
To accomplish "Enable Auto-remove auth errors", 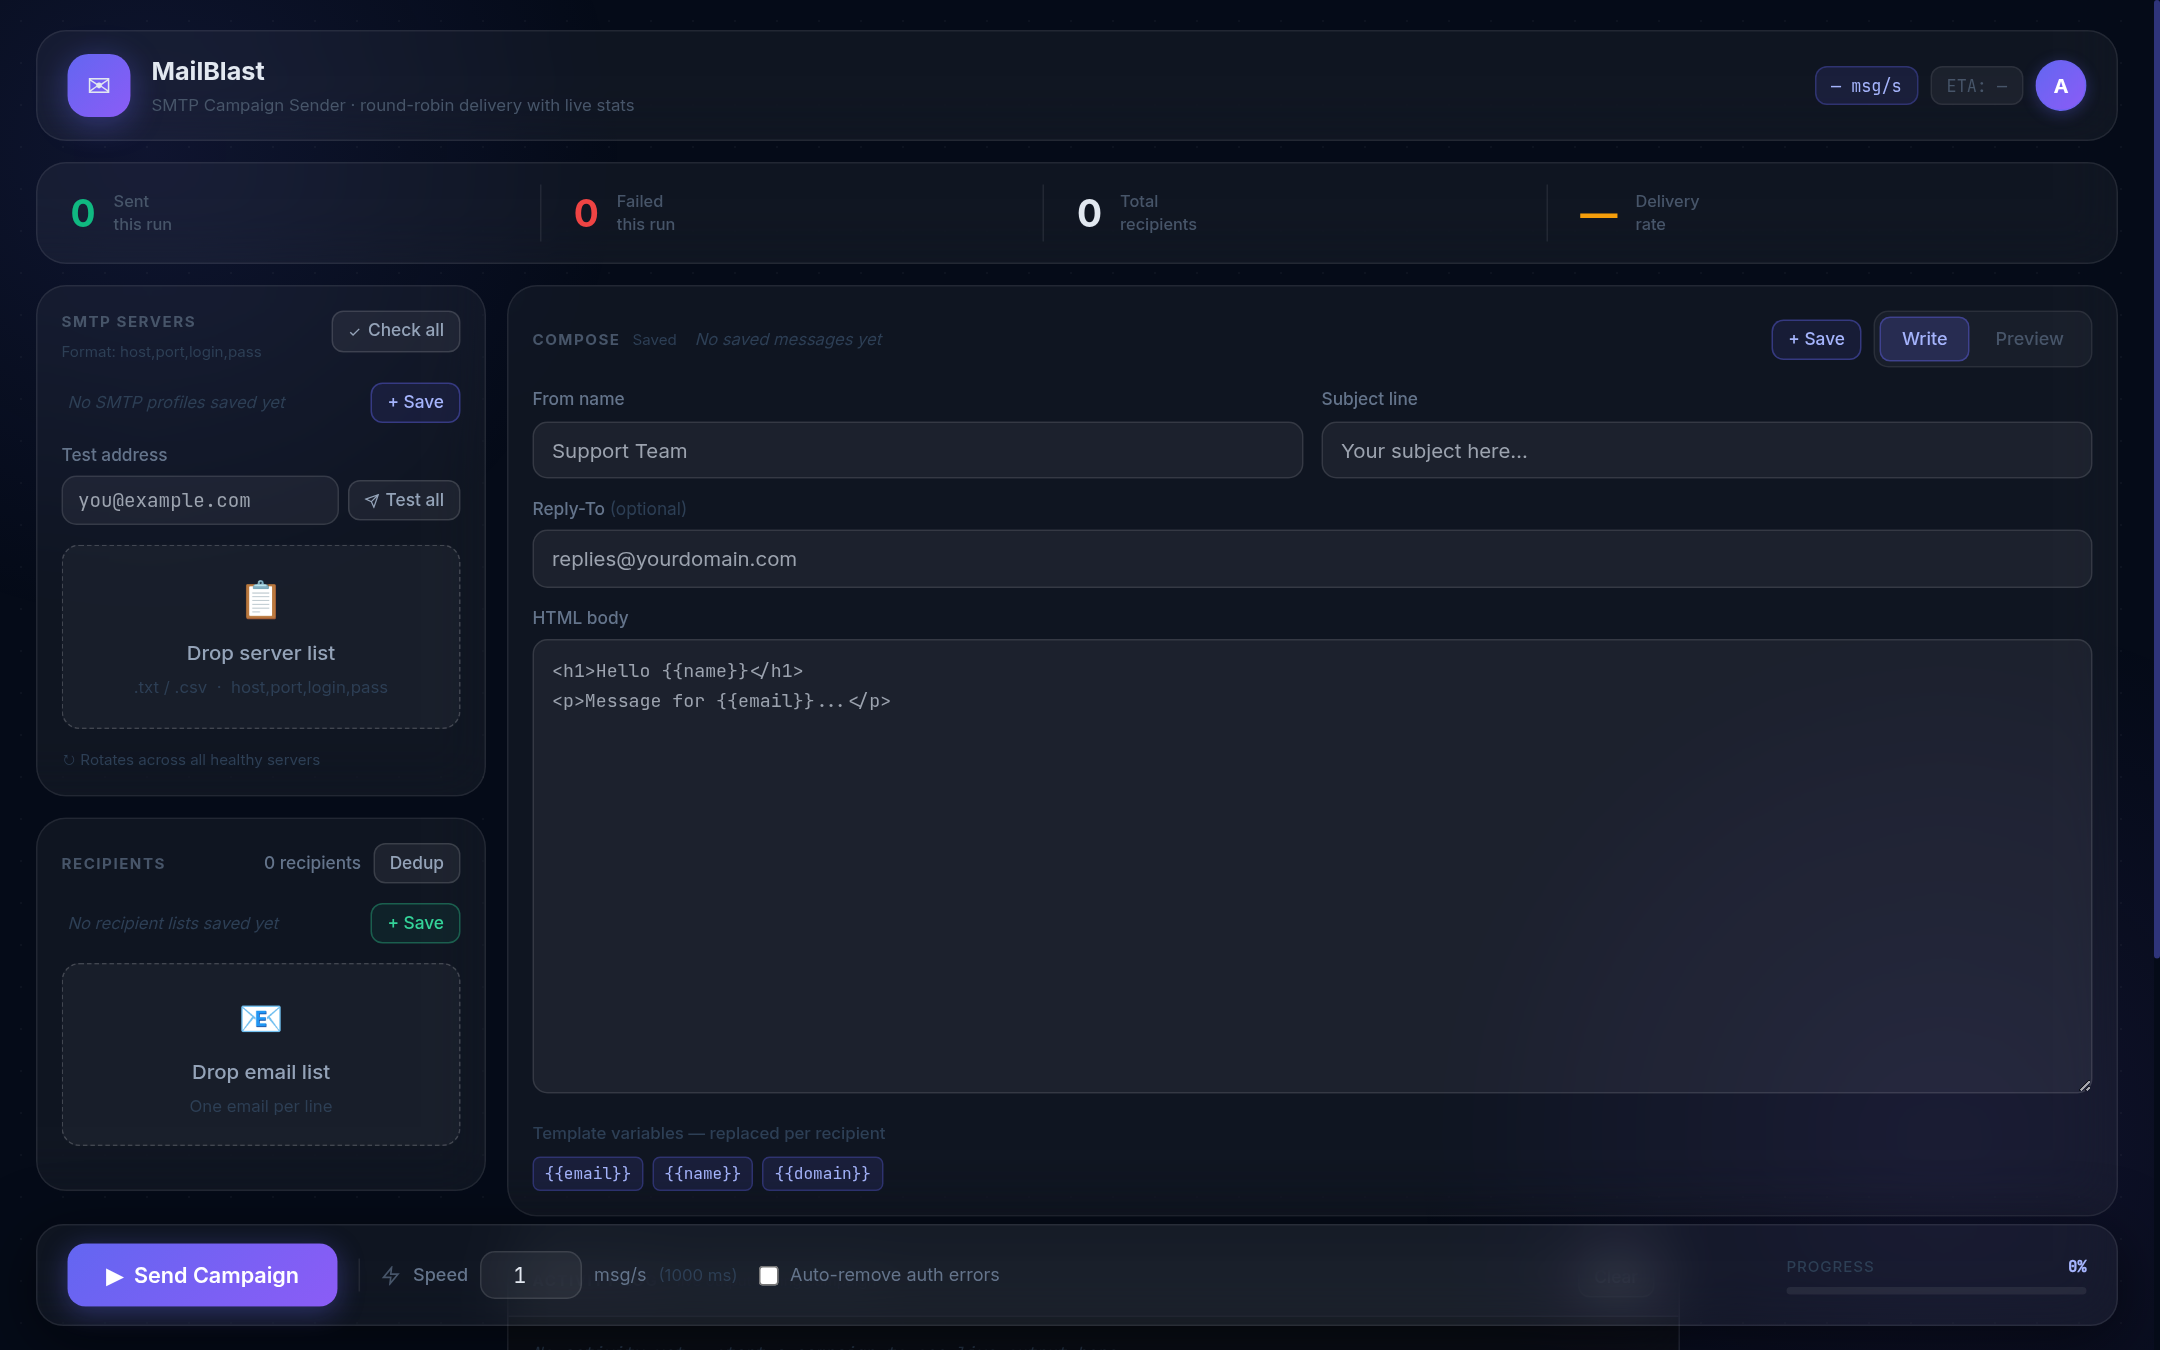I will [767, 1275].
